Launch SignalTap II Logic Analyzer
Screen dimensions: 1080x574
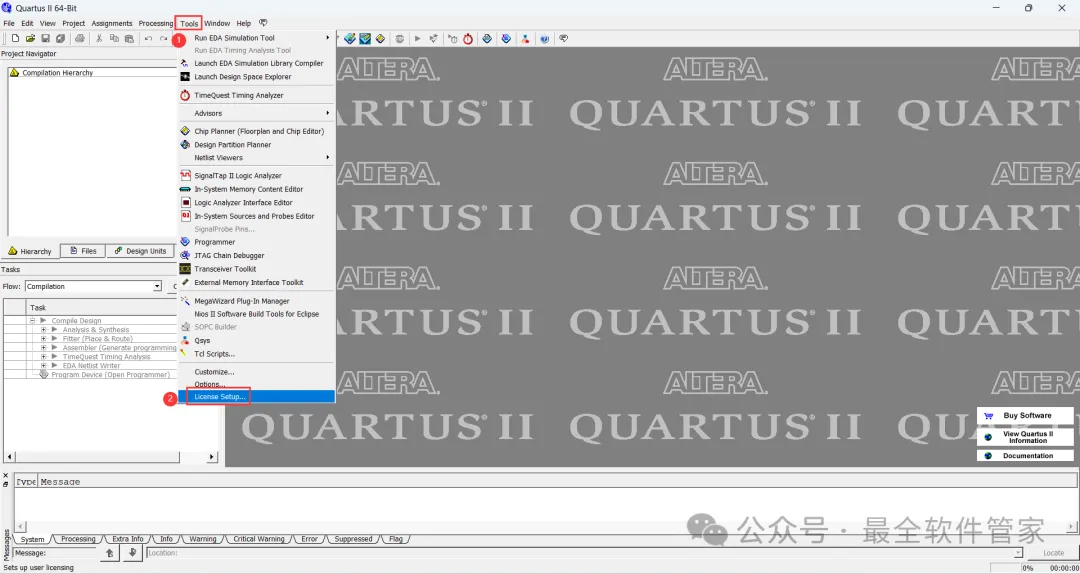pyautogui.click(x=256, y=176)
